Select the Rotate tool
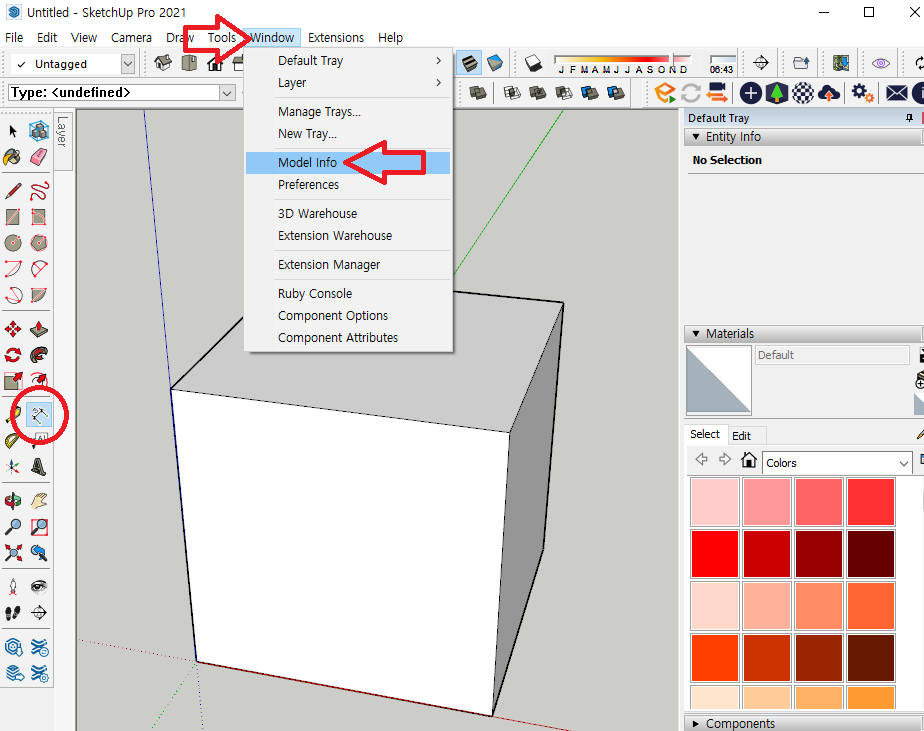This screenshot has height=731, width=924. tap(13, 355)
